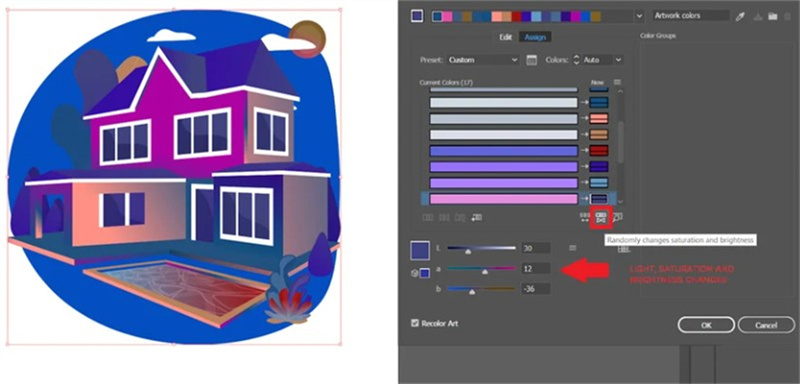Click the house artwork on the canvas
This screenshot has width=800, height=384.
click(173, 176)
